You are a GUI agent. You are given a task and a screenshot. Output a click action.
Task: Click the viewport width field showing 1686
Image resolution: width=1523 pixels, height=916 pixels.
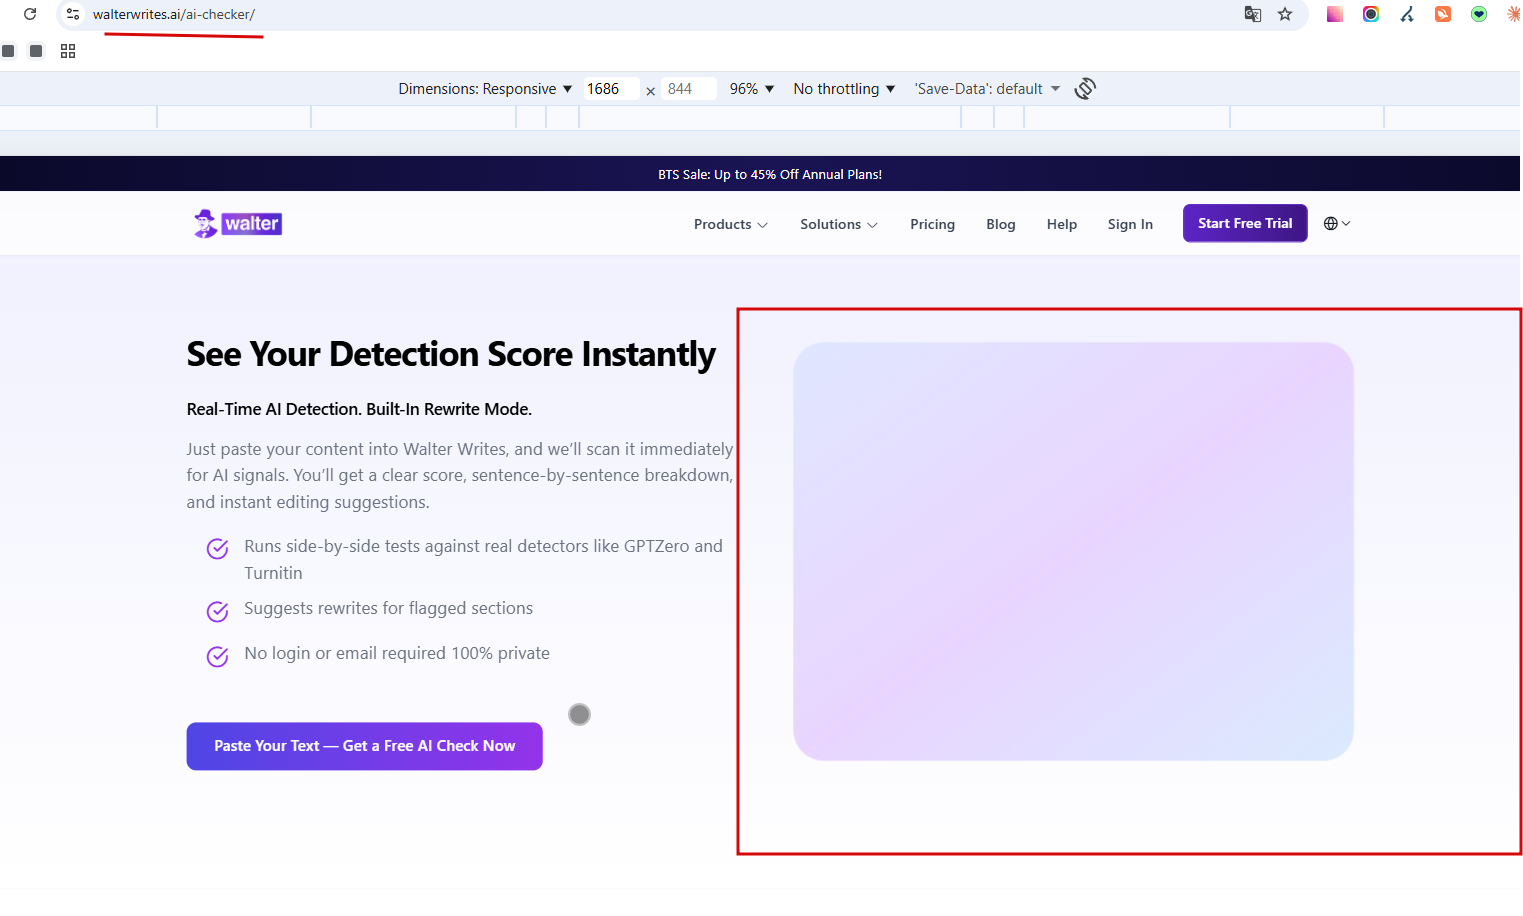tap(611, 89)
